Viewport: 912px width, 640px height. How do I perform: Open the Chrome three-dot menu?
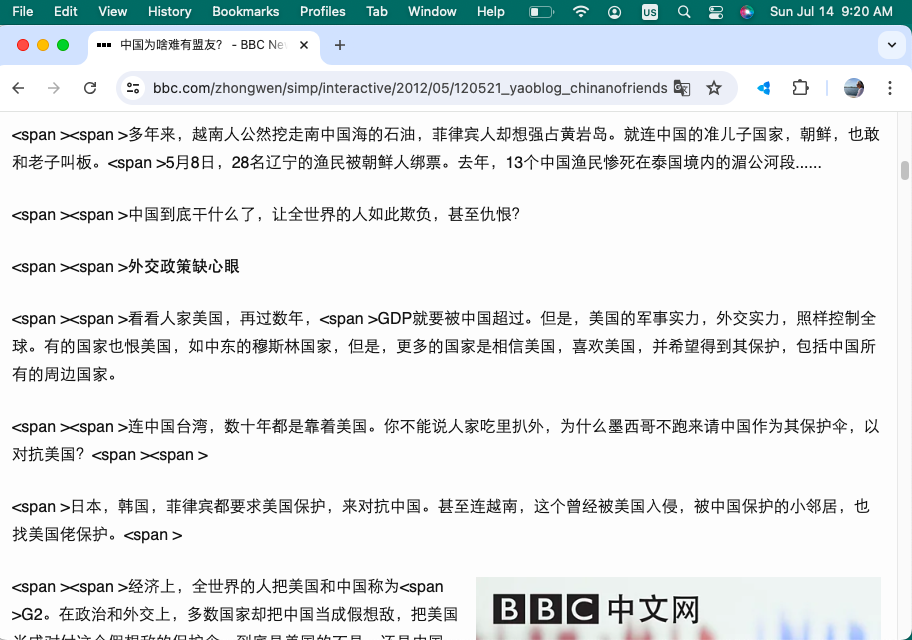click(x=890, y=88)
